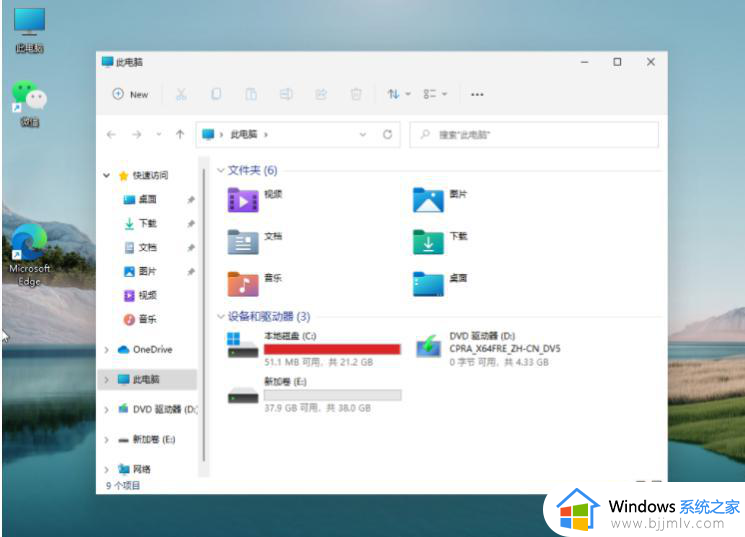Screen dimensions: 745x537
Task: Click the 9 个项目 status text
Action: coord(123,486)
